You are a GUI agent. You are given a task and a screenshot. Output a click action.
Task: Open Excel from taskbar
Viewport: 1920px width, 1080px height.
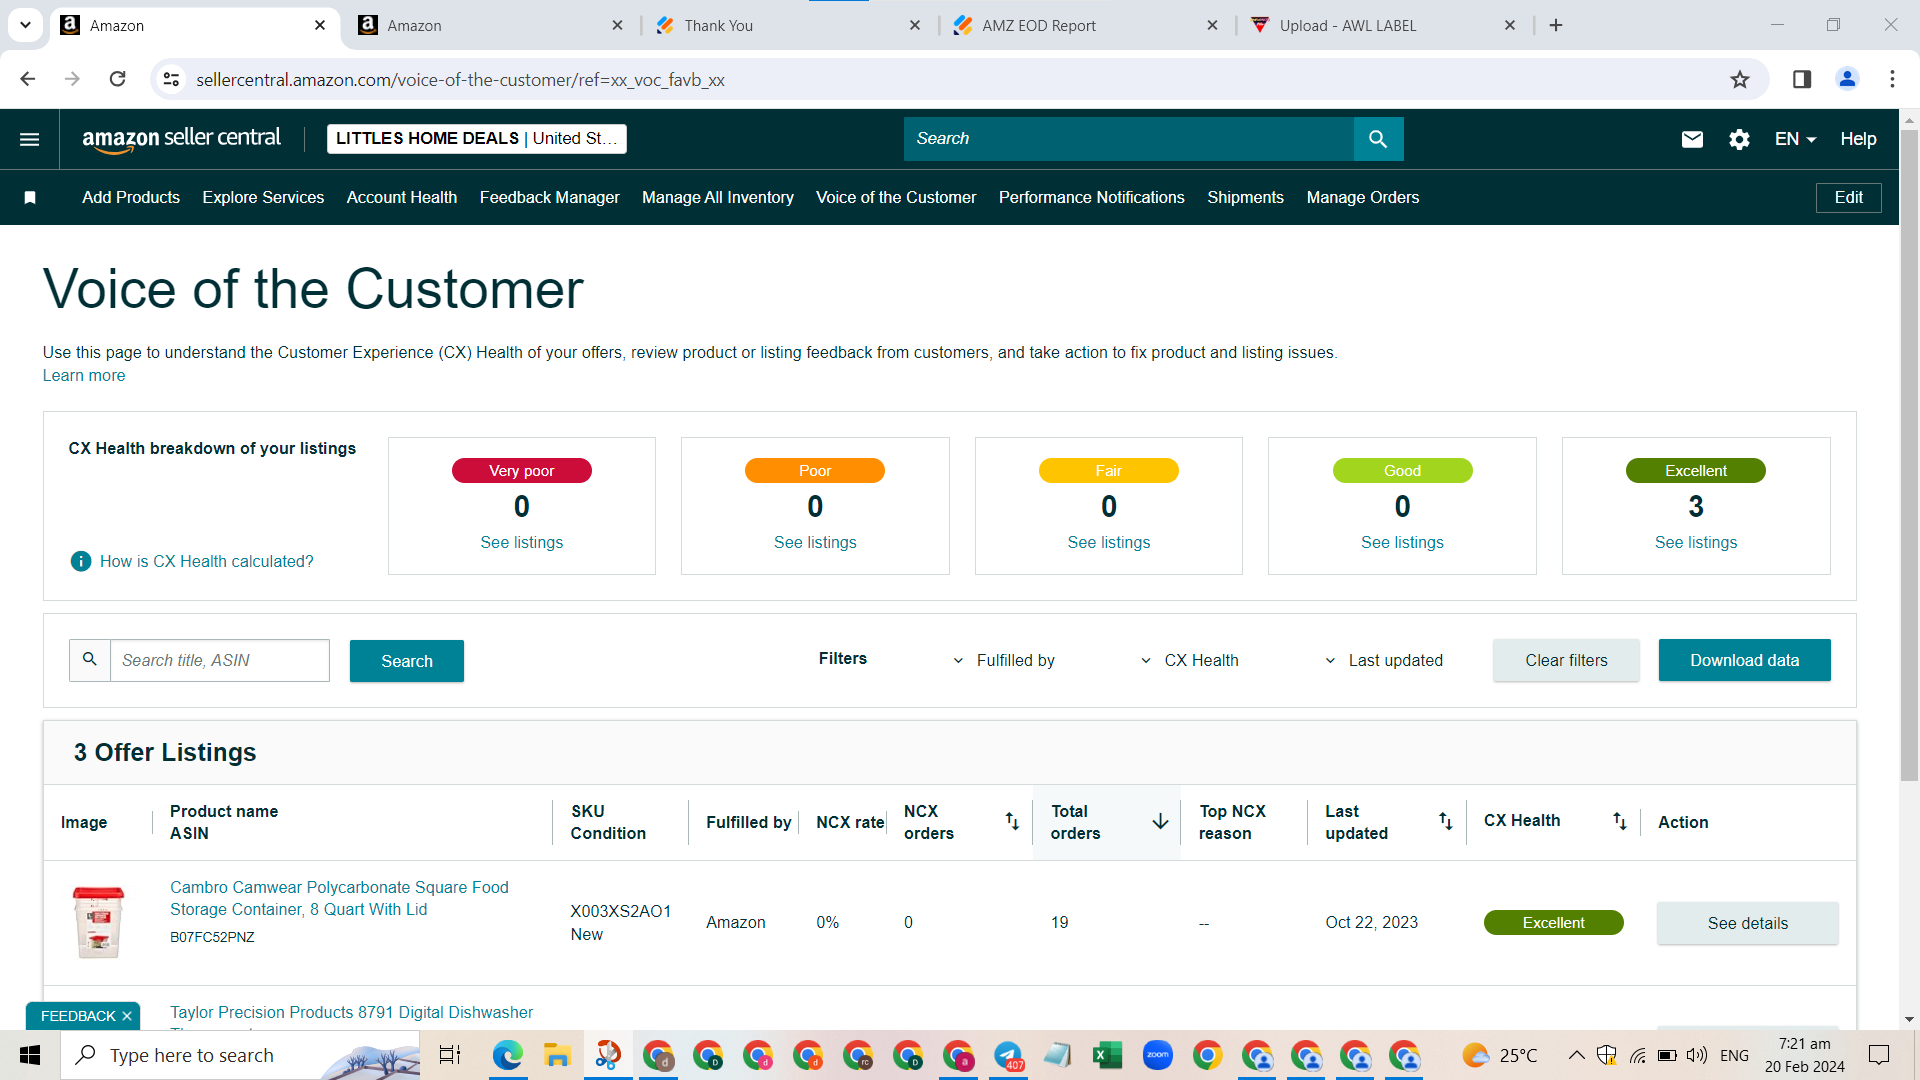click(1107, 1055)
